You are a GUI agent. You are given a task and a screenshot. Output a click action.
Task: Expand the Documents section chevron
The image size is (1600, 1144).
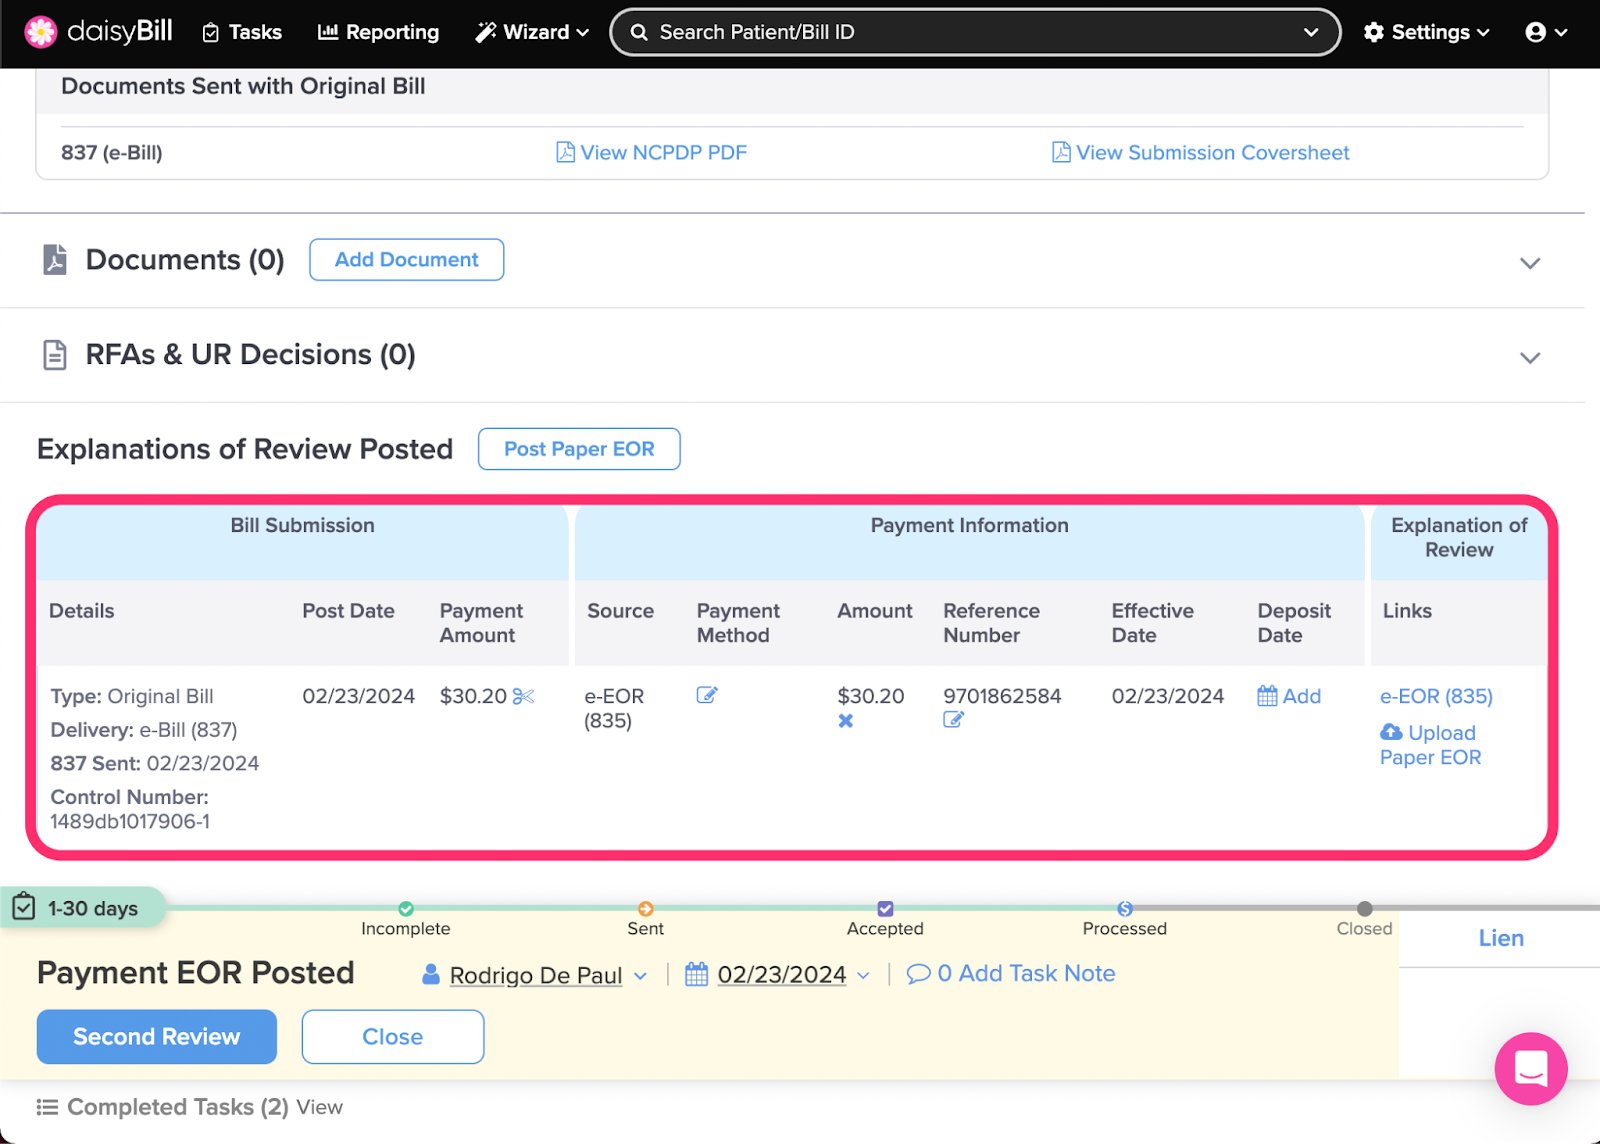point(1530,263)
